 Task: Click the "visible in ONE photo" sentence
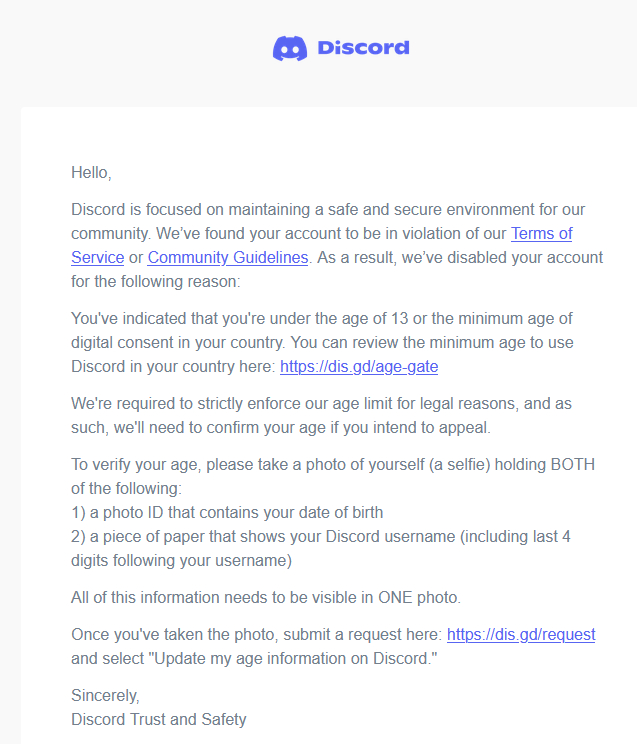pyautogui.click(x=266, y=598)
